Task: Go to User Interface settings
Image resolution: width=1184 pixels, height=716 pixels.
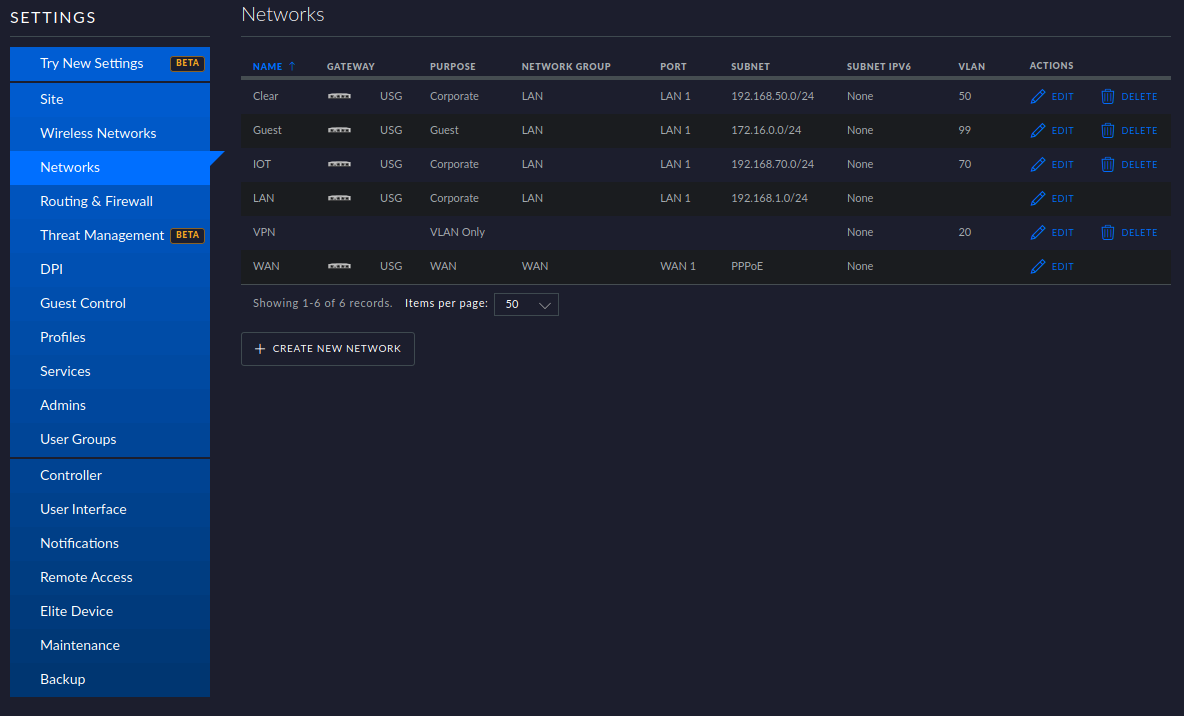Action: [x=110, y=509]
